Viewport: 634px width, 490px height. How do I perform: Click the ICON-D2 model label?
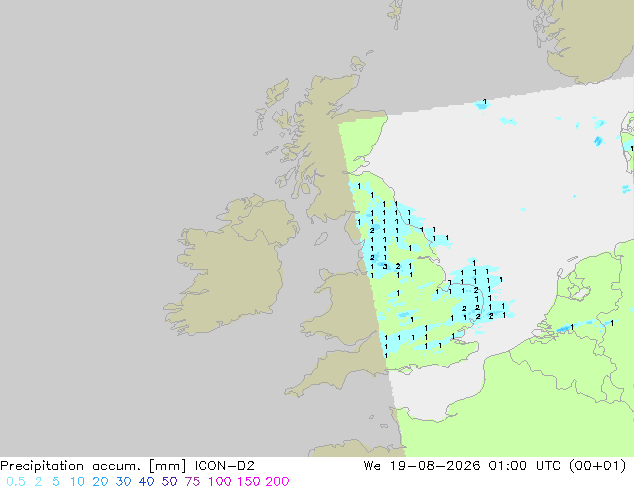click(x=224, y=466)
